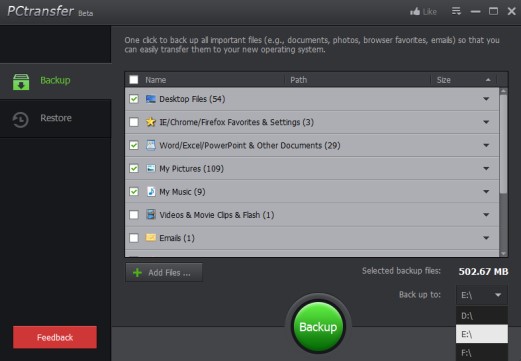Switch to the Restore tab

click(56, 118)
